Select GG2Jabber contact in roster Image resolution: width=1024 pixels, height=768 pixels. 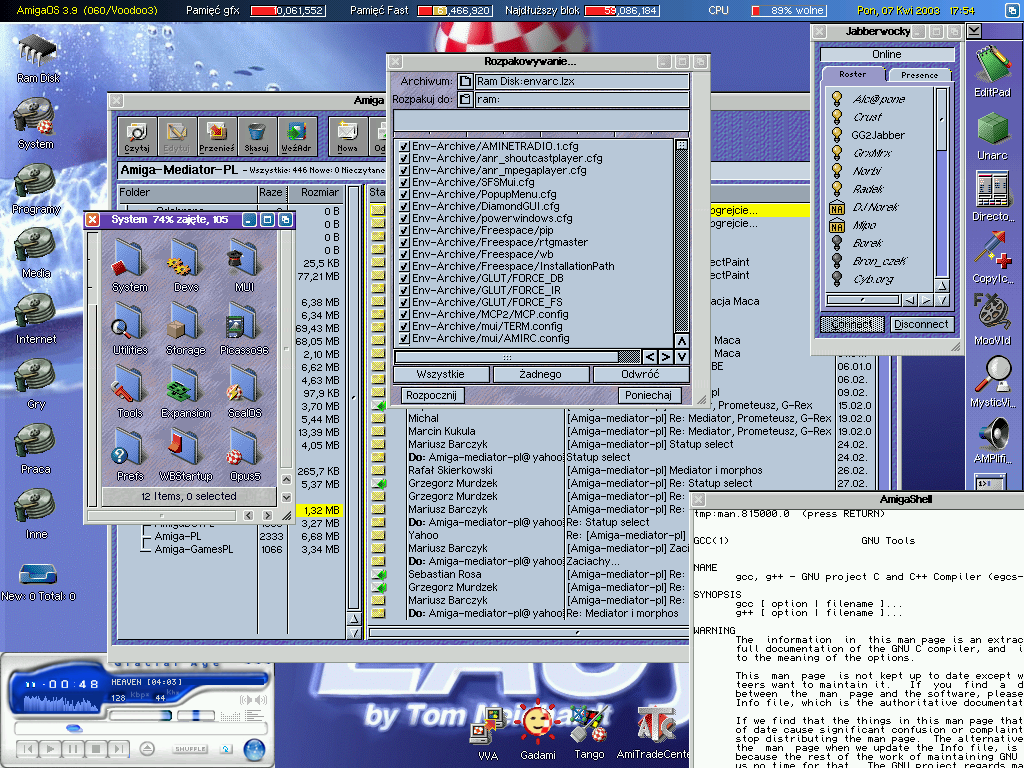pos(878,135)
